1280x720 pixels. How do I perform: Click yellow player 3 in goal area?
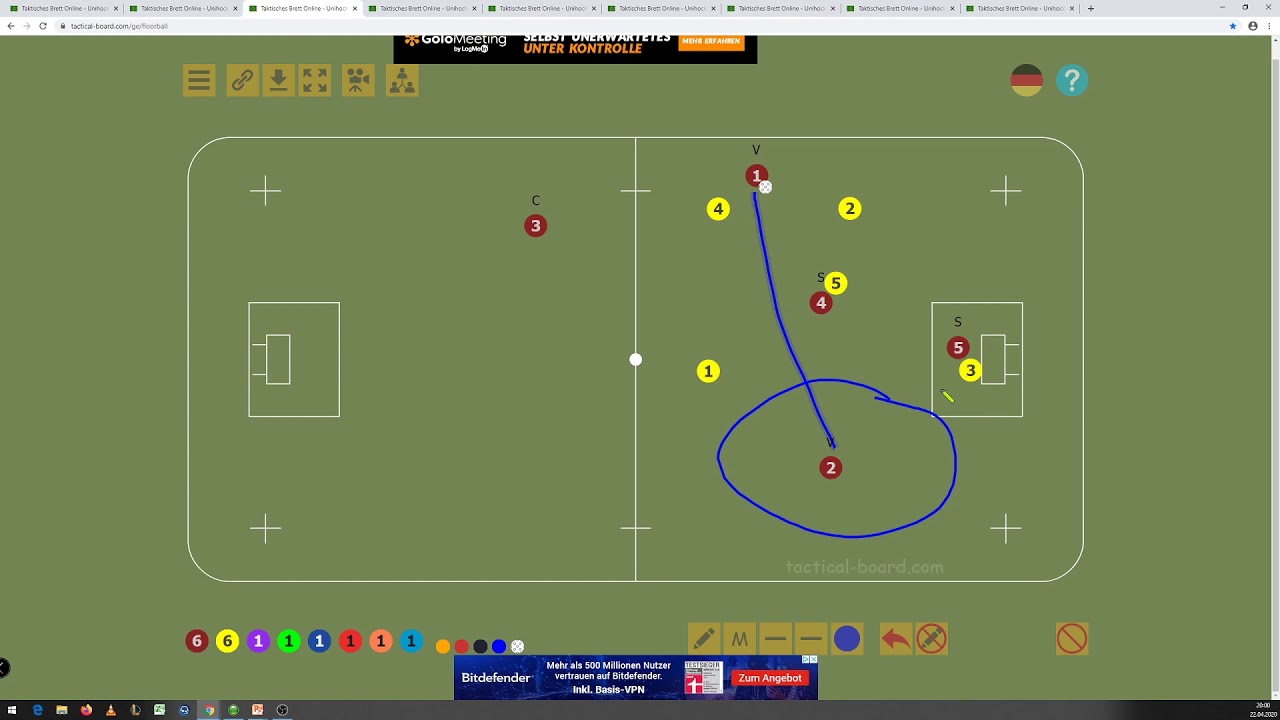(x=970, y=371)
